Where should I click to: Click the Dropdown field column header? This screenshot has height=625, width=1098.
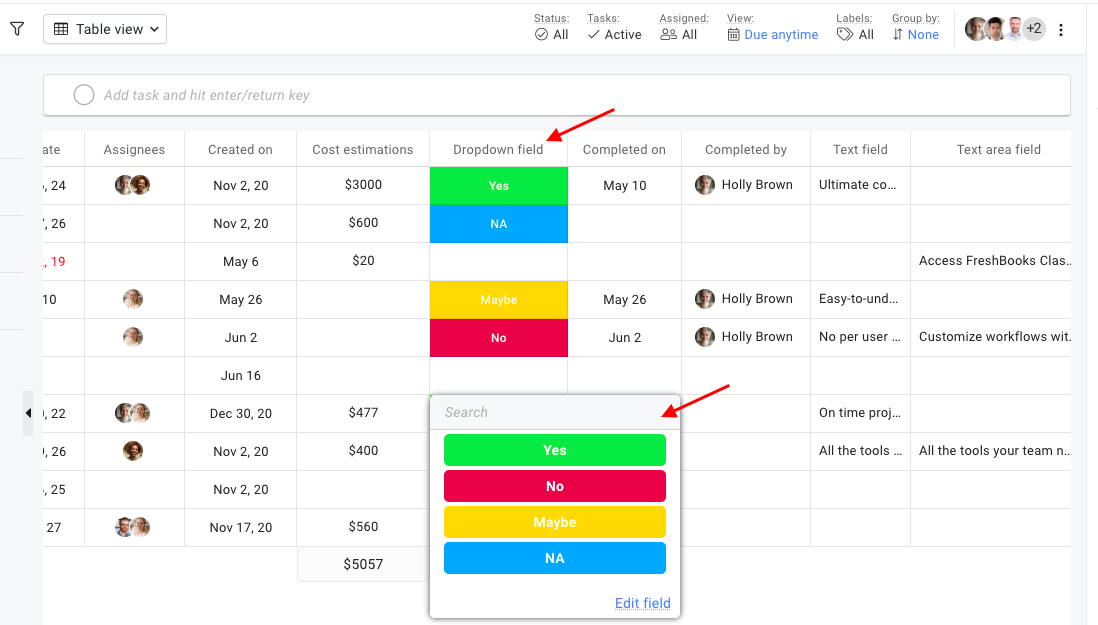pos(498,150)
